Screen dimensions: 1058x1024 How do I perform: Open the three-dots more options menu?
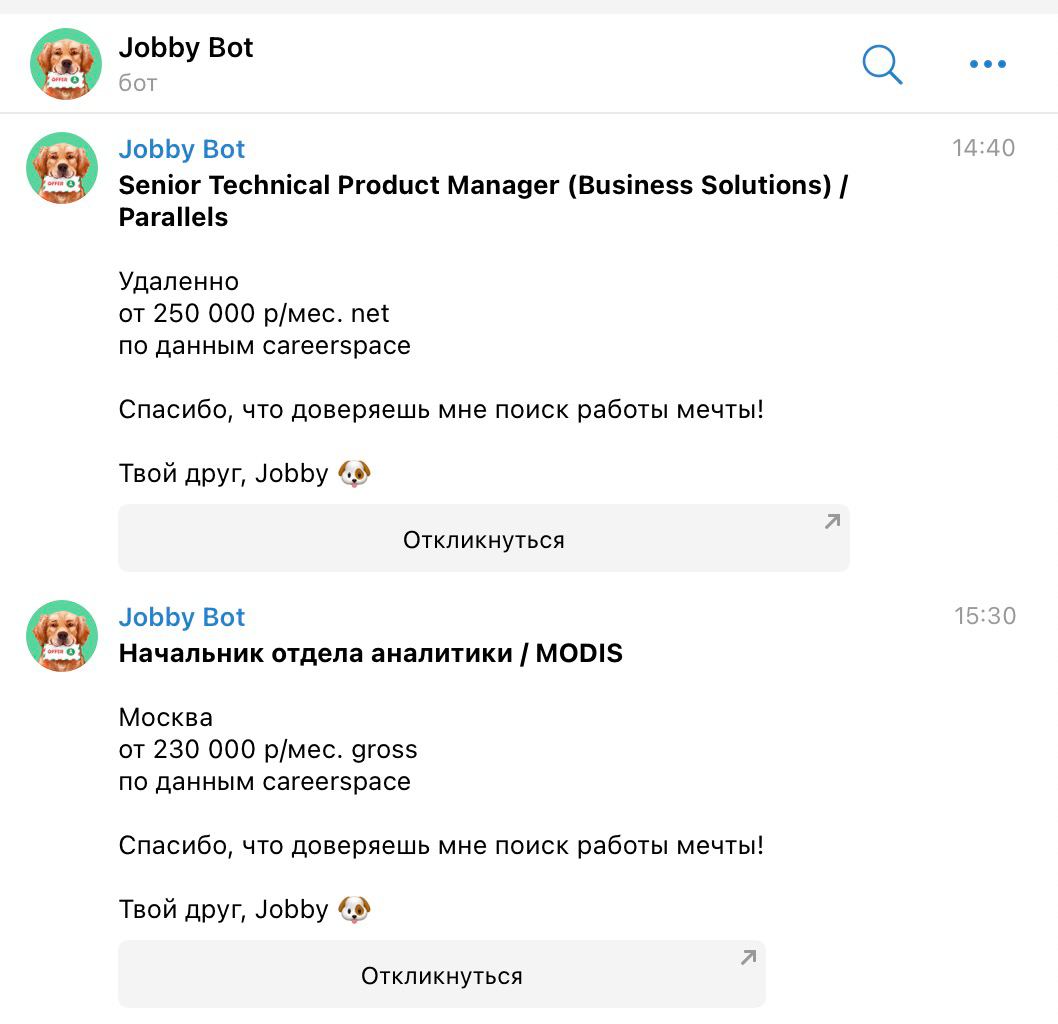(x=988, y=64)
